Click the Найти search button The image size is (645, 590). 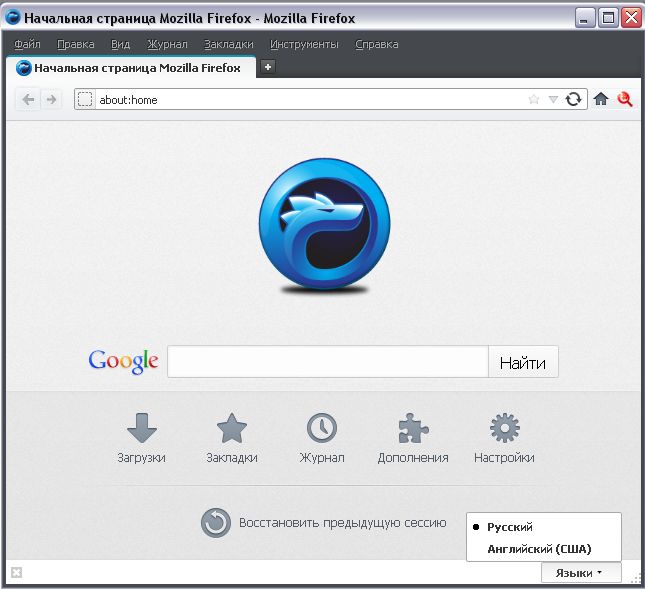coord(523,362)
